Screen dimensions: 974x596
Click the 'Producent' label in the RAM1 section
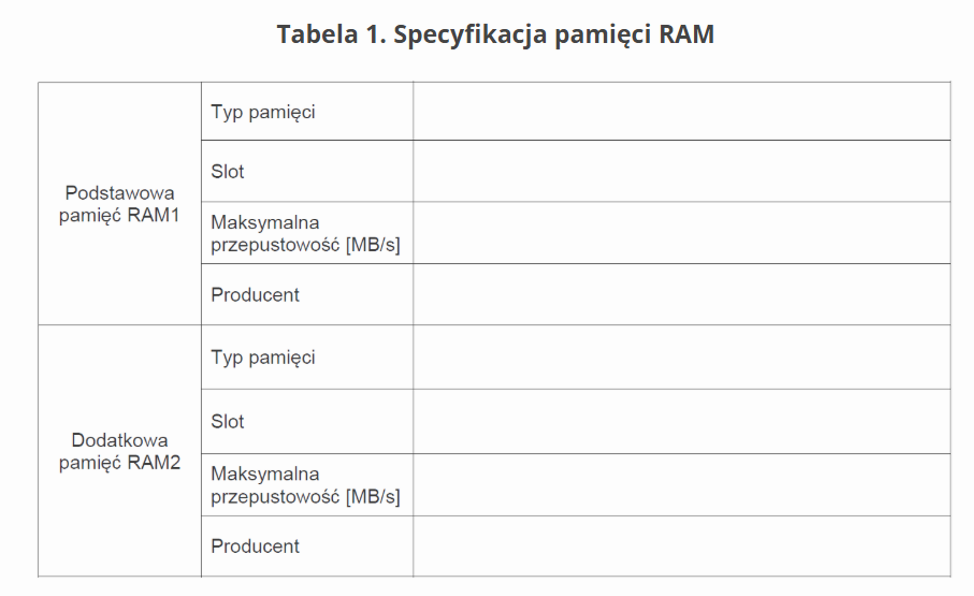tap(255, 295)
